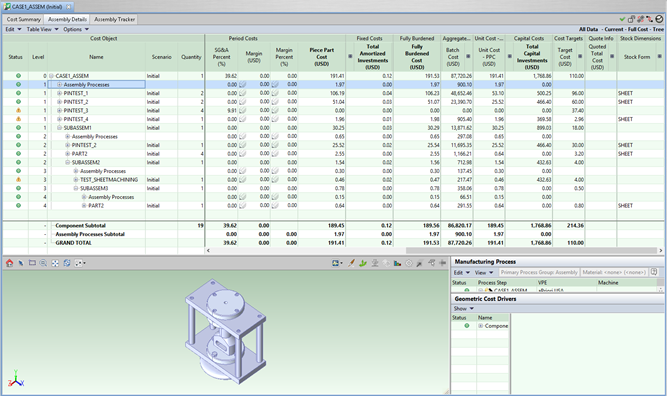Collapse the SUBASSEM1 tree node
The height and width of the screenshot is (396, 667).
click(x=60, y=128)
